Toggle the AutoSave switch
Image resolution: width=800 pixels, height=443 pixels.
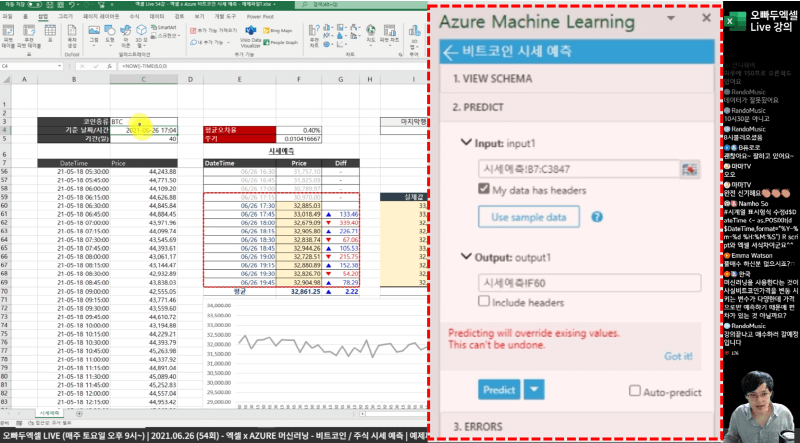coord(34,4)
